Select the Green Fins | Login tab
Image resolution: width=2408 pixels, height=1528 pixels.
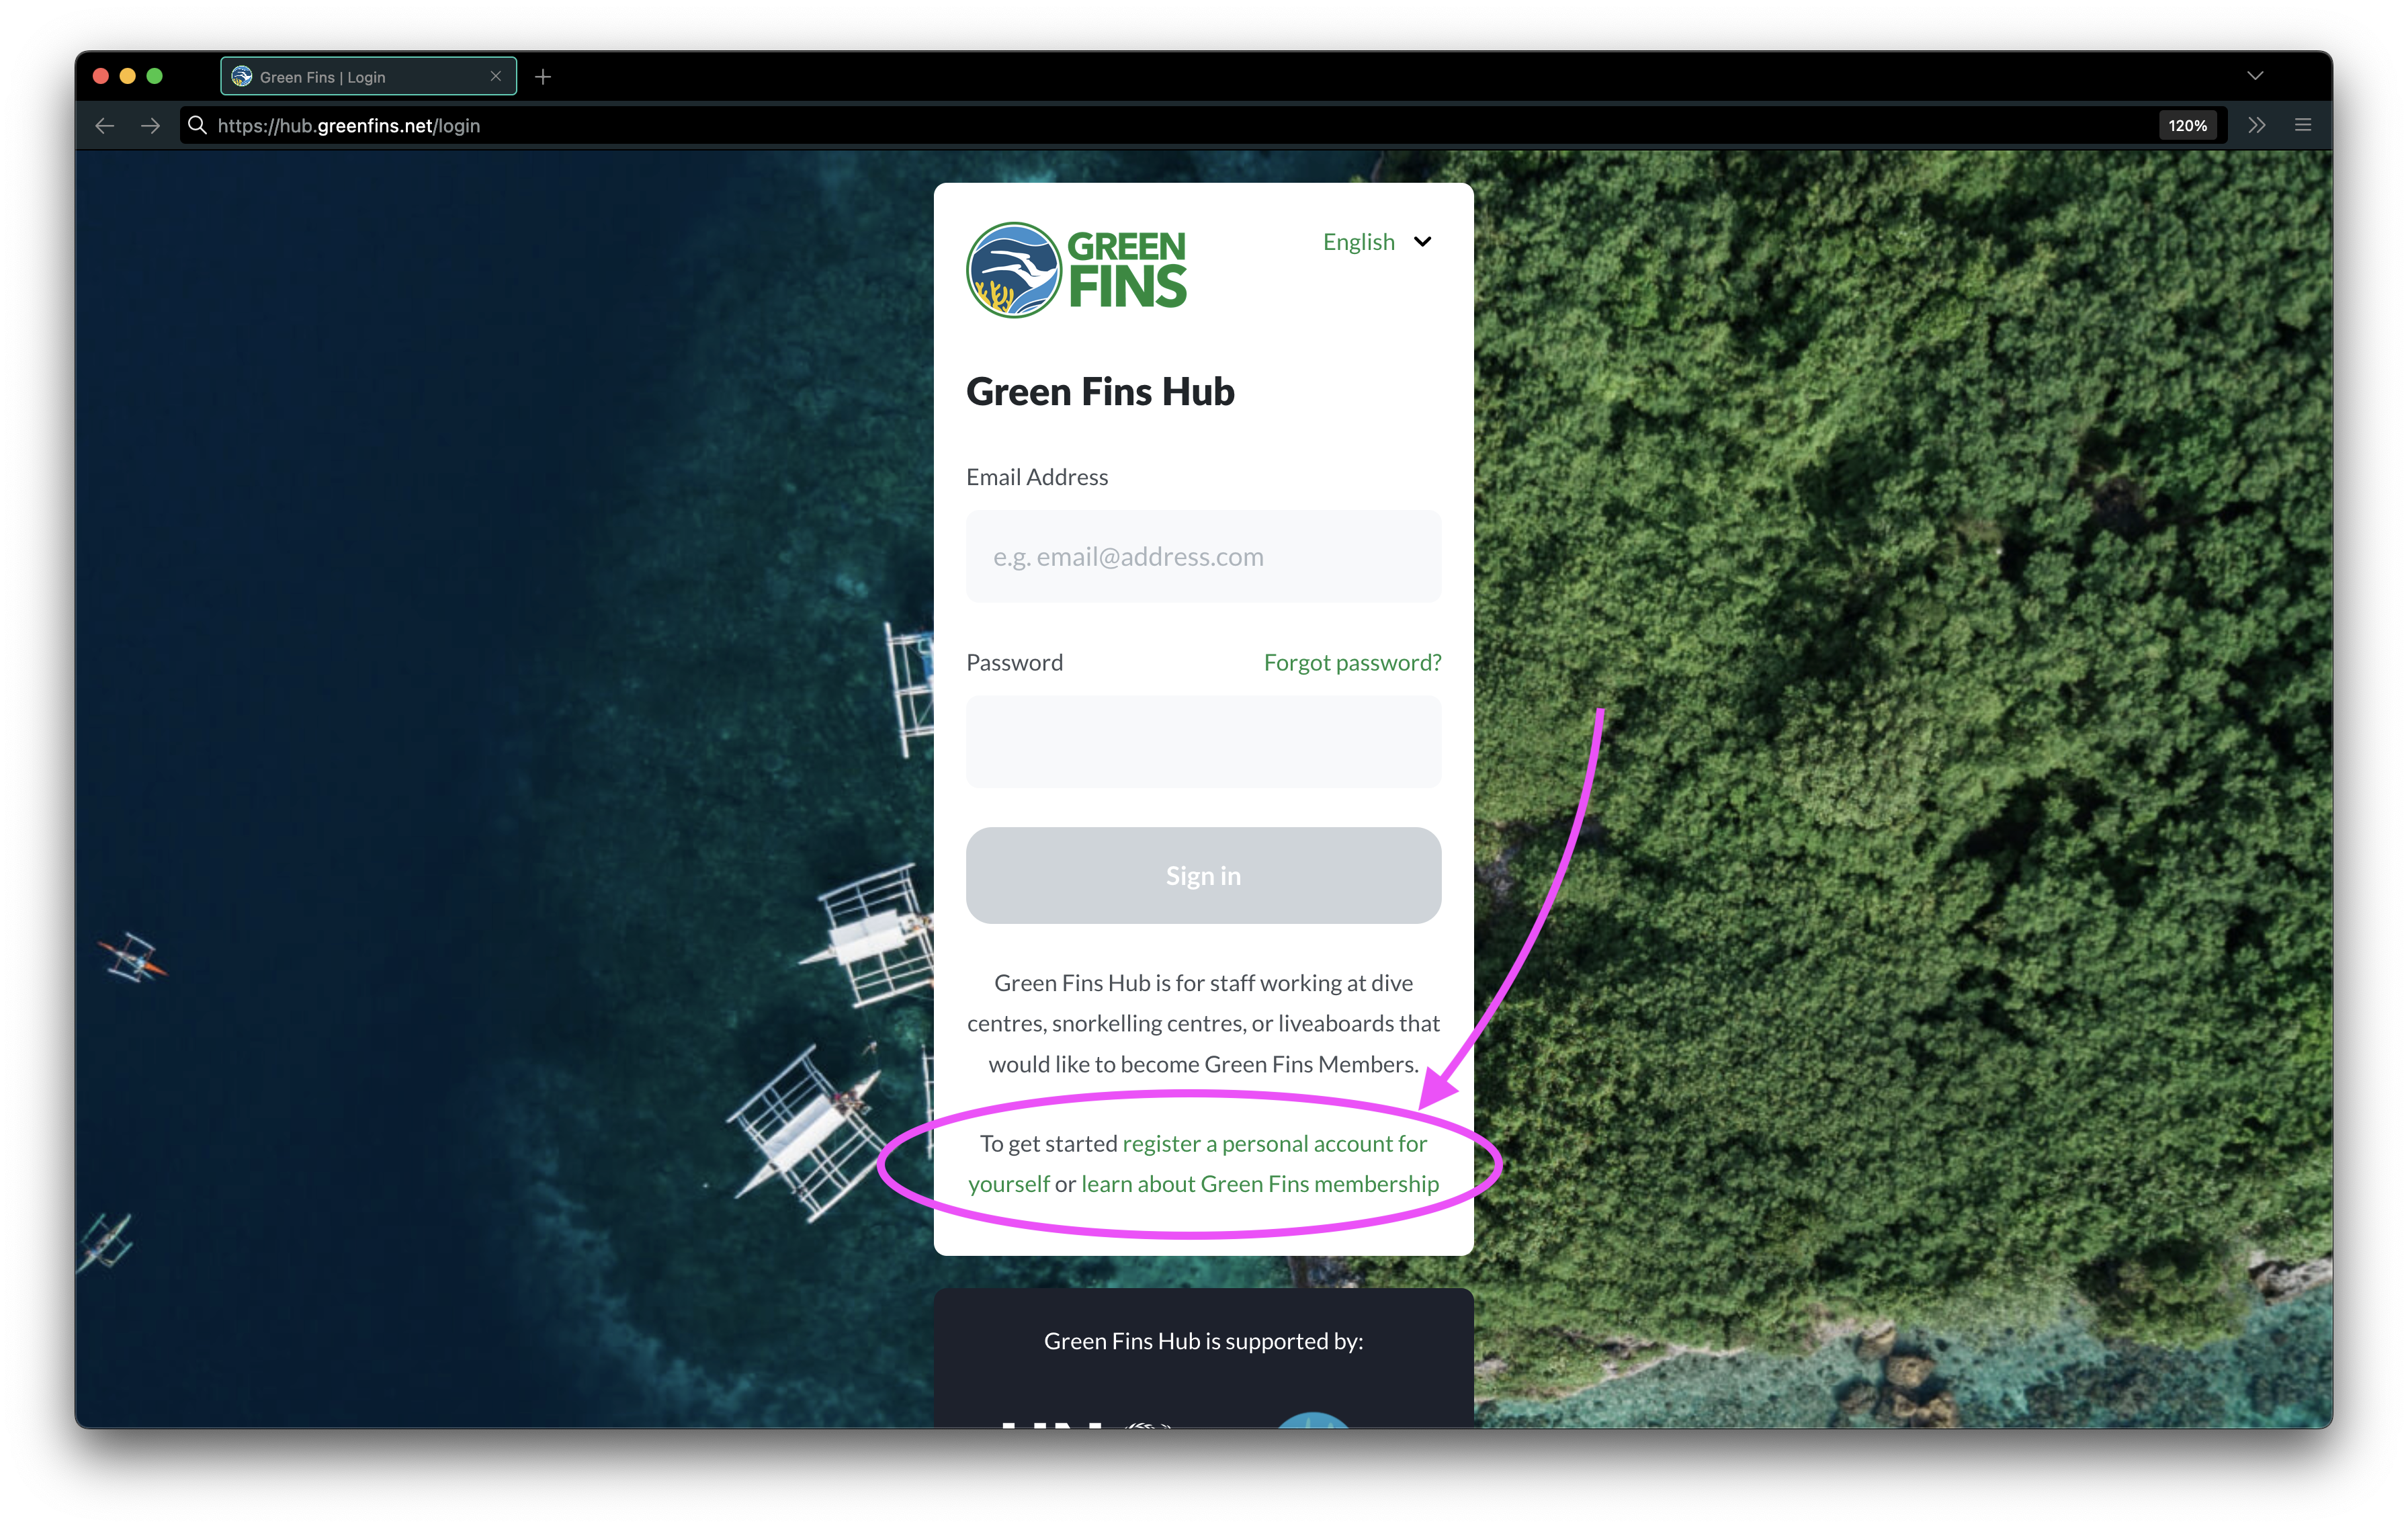click(368, 77)
